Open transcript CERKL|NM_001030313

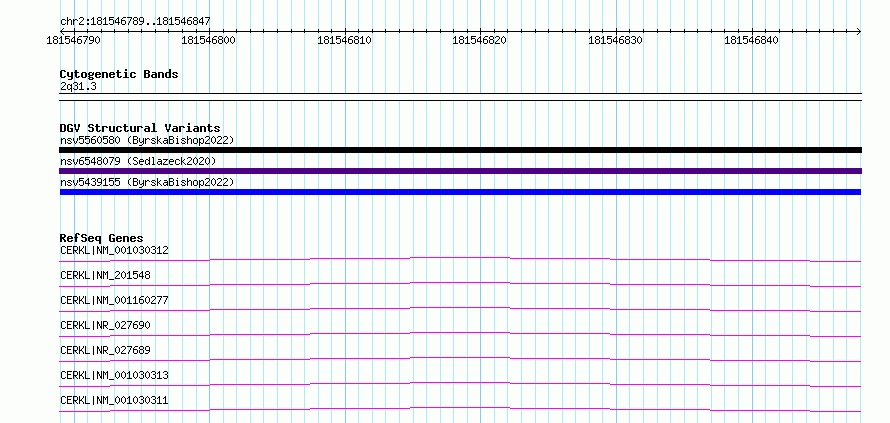coord(114,375)
